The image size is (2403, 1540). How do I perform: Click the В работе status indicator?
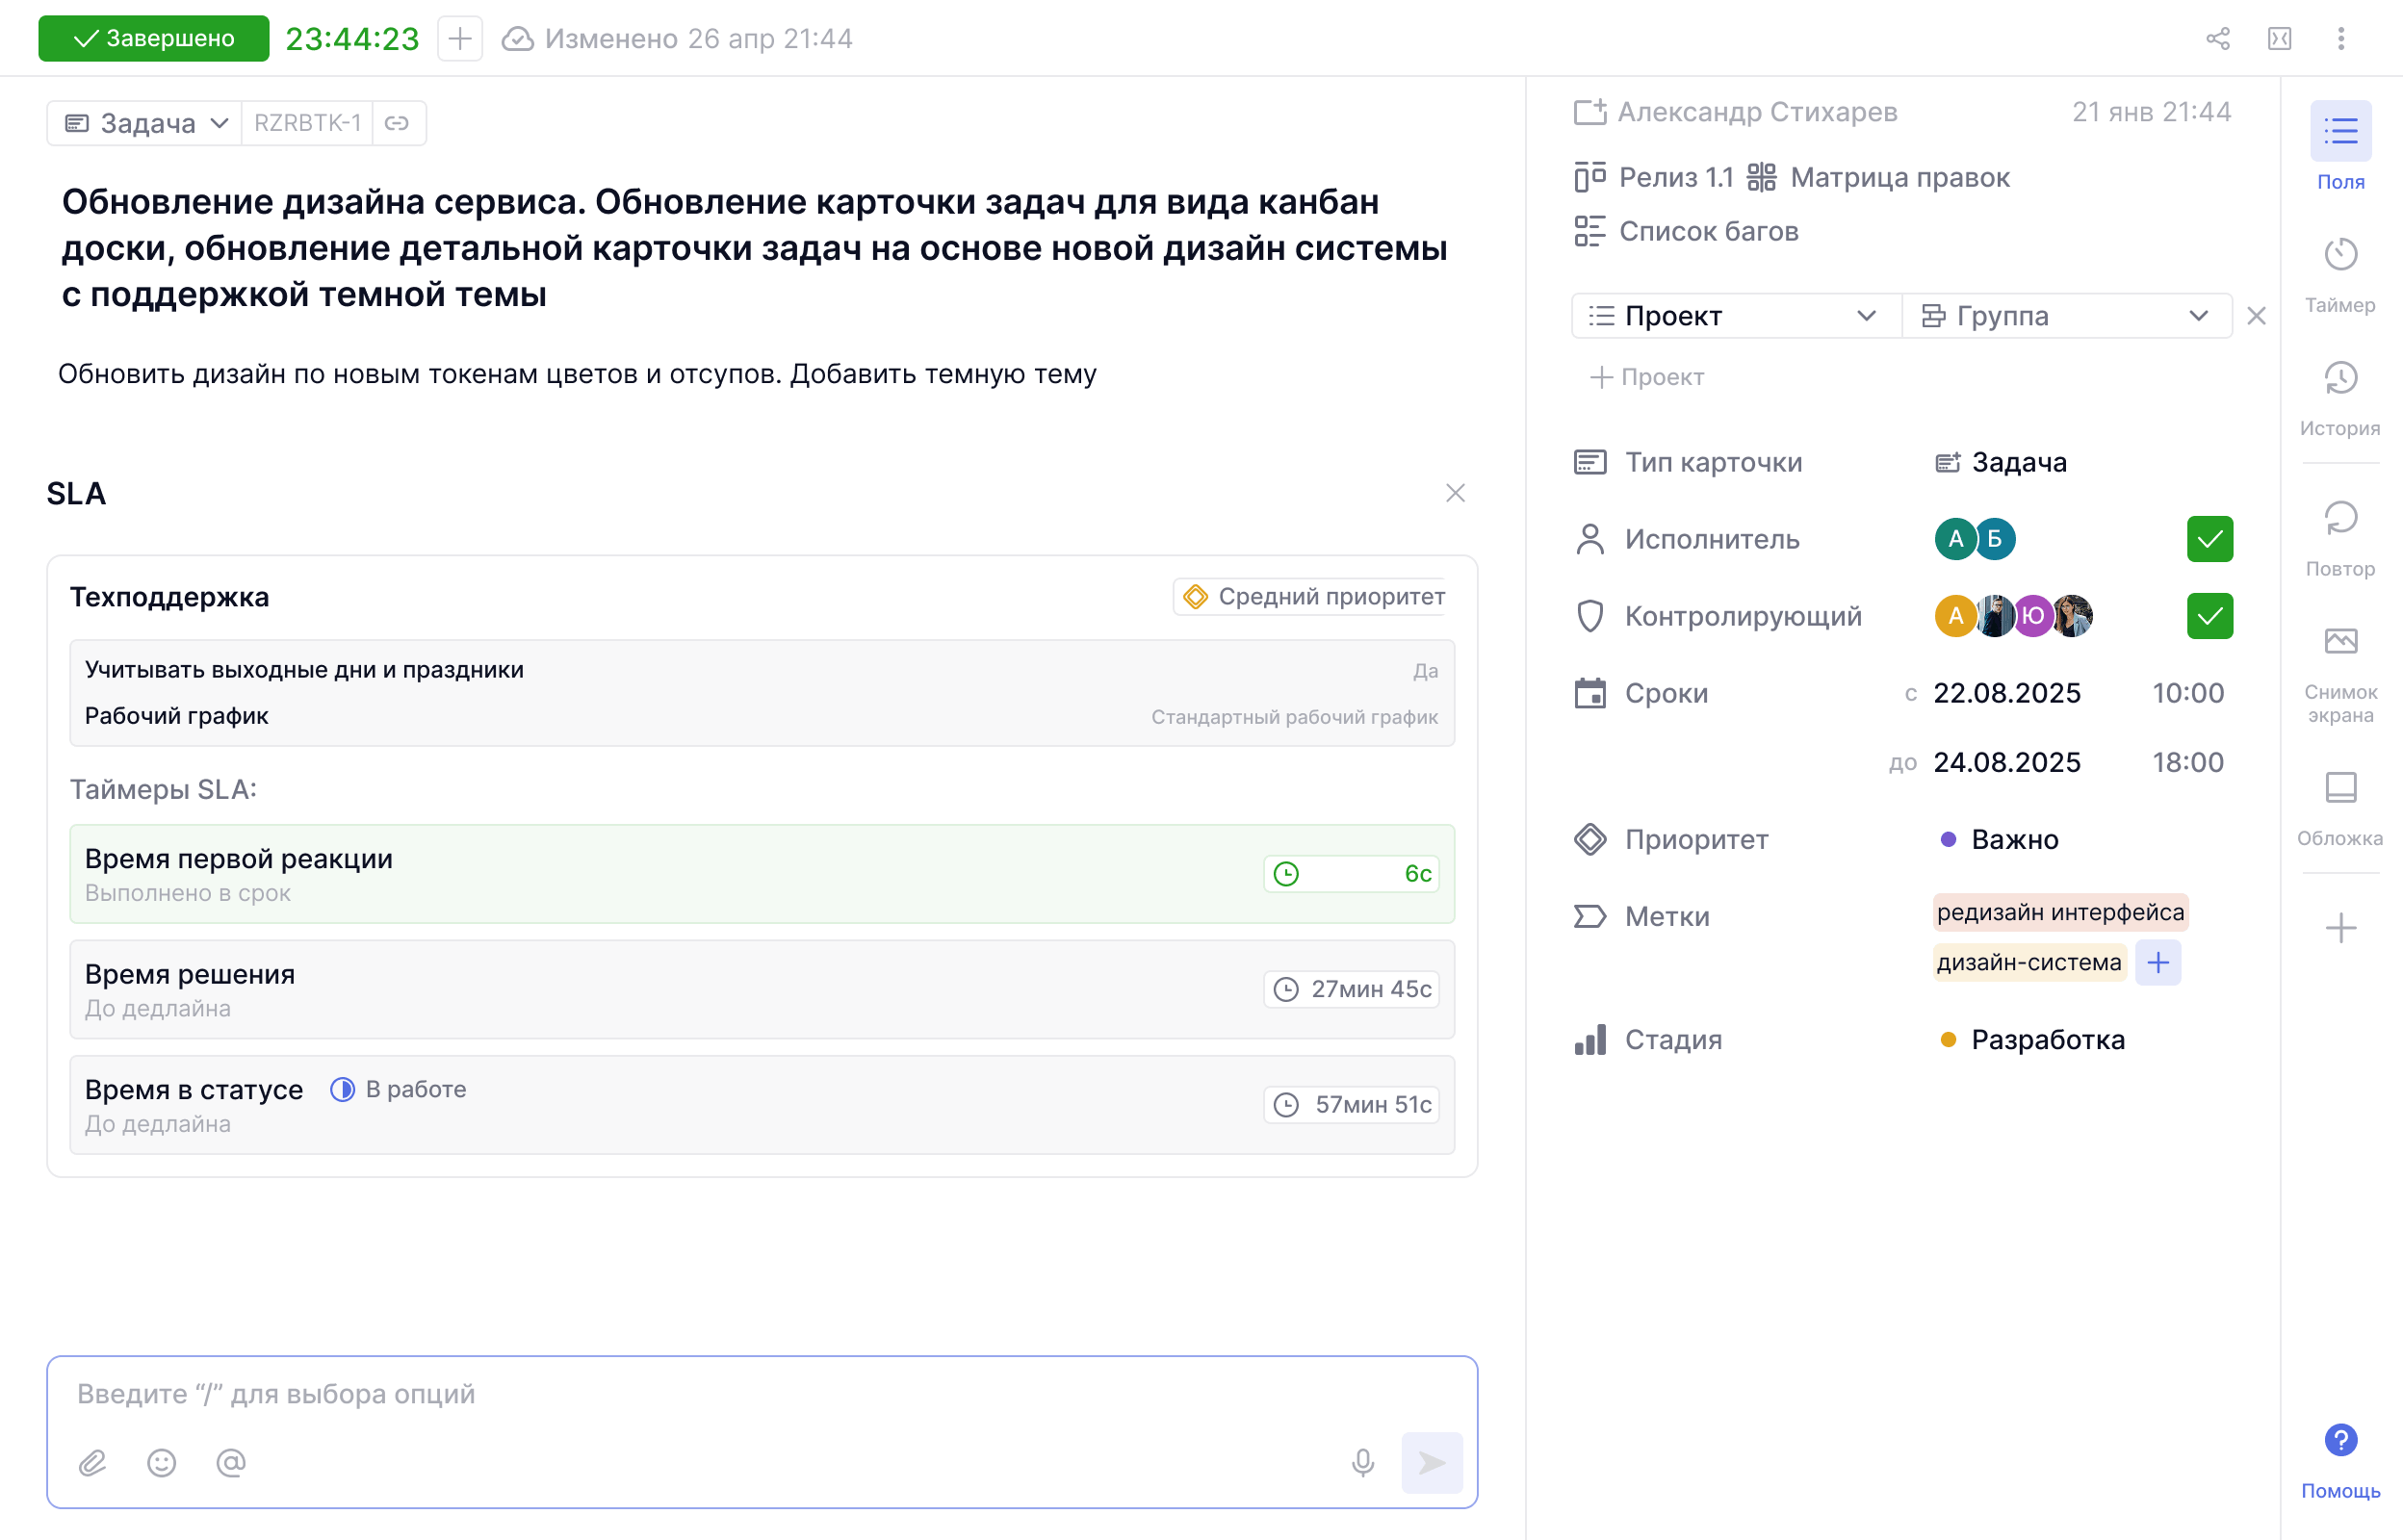(x=398, y=1089)
